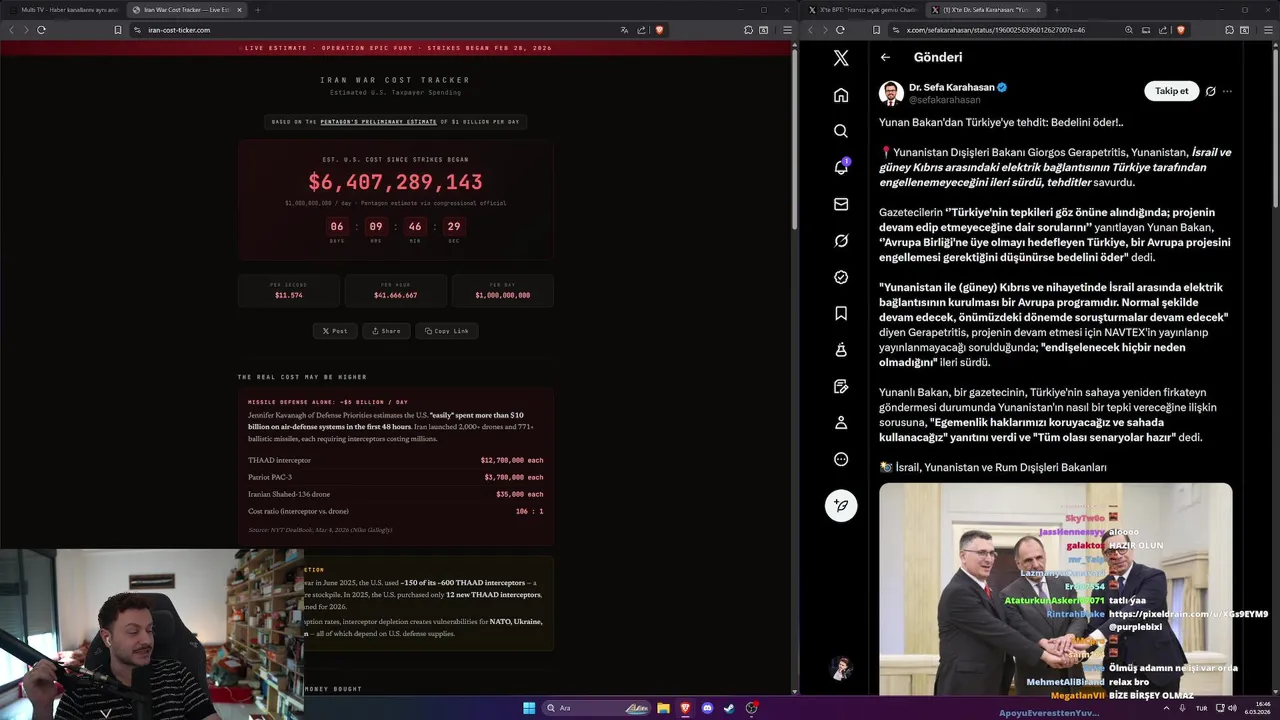The image size is (1280, 720).
Task: Open Messages envelope in X sidebar
Action: tap(841, 204)
